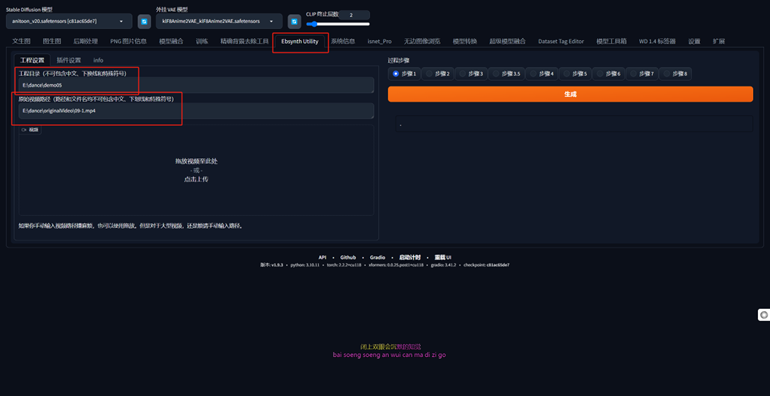Switch to the Ebsynth Utility tab
Screen dimensions: 770x396
click(300, 41)
